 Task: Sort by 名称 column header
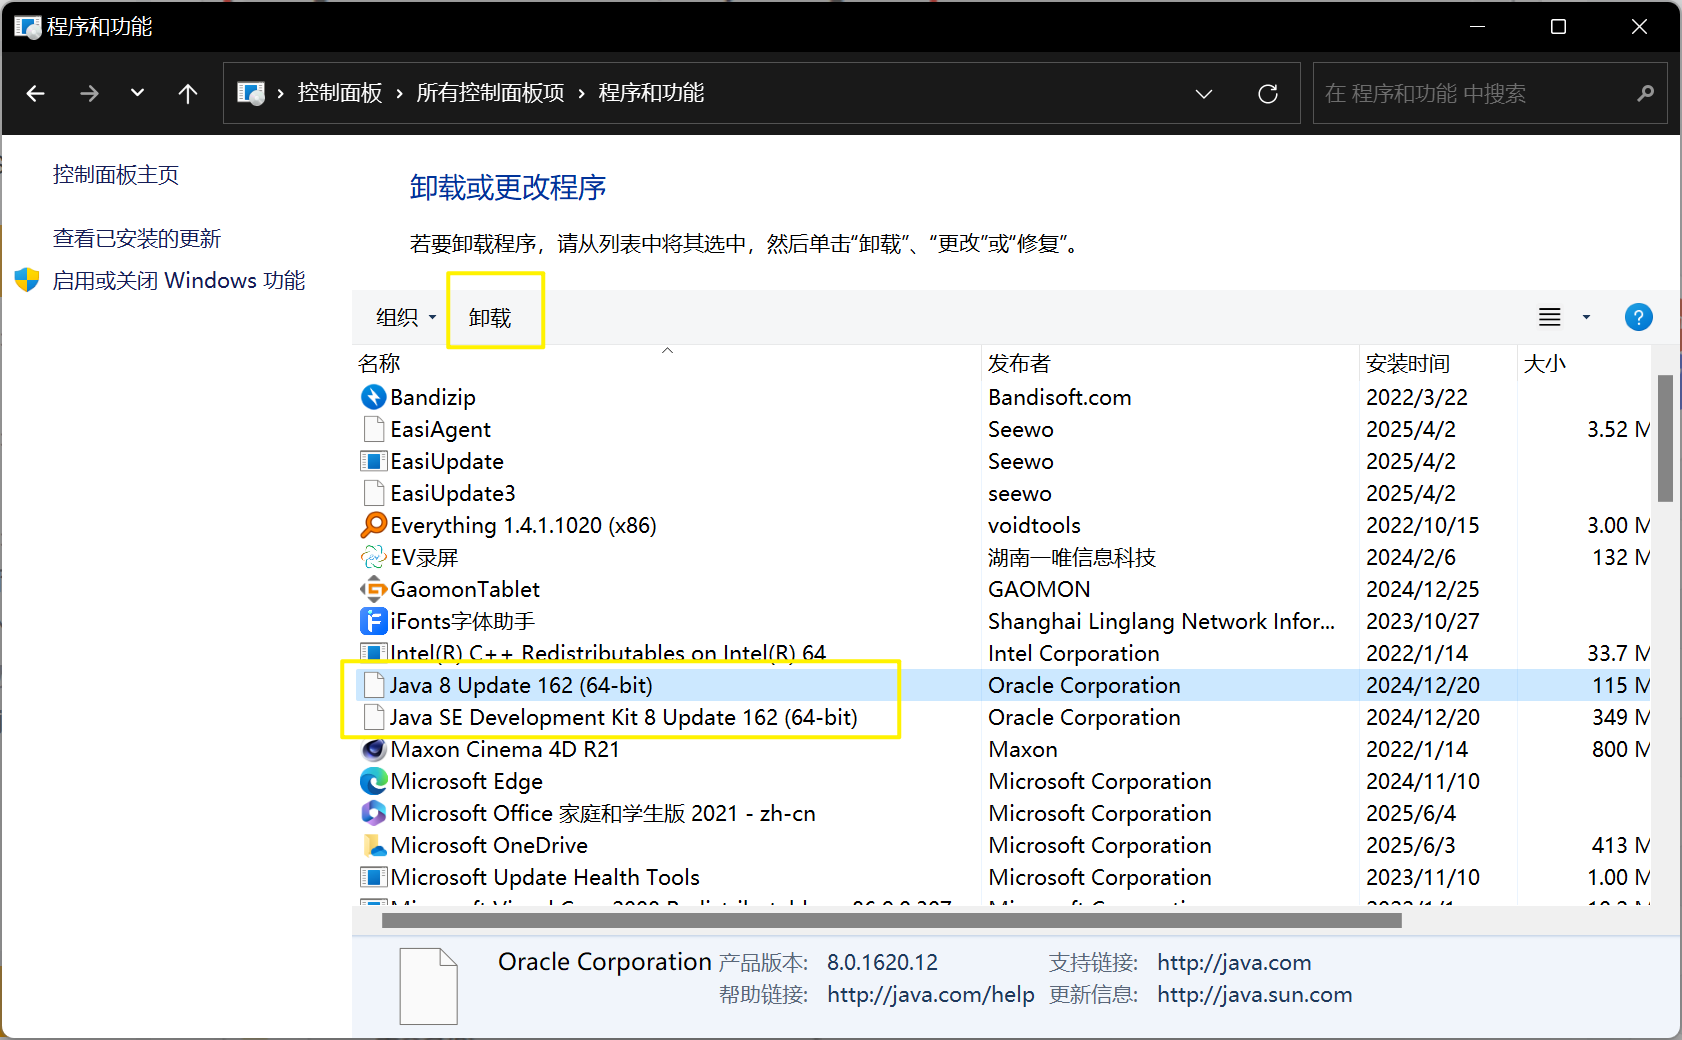coord(667,362)
